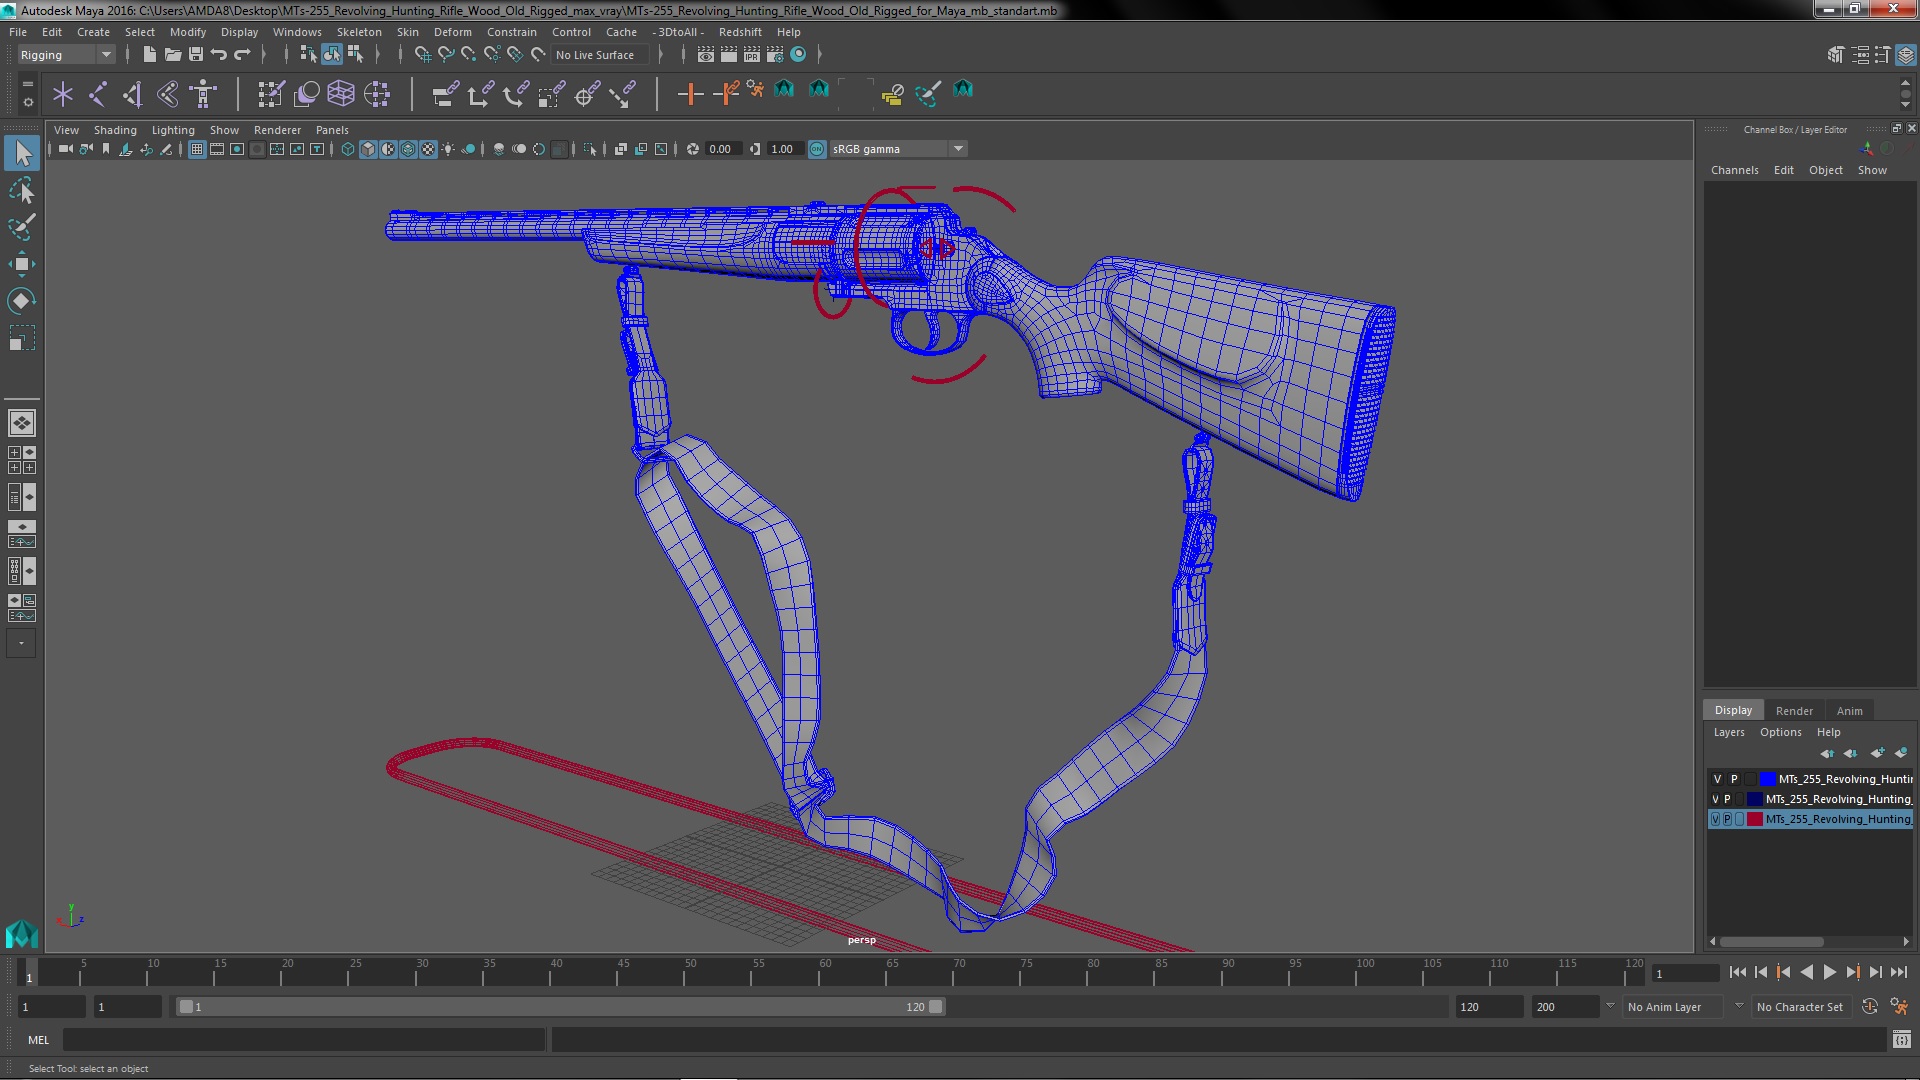The width and height of the screenshot is (1920, 1080).
Task: Choose the Scale tool in the toolbox
Action: coord(22,338)
